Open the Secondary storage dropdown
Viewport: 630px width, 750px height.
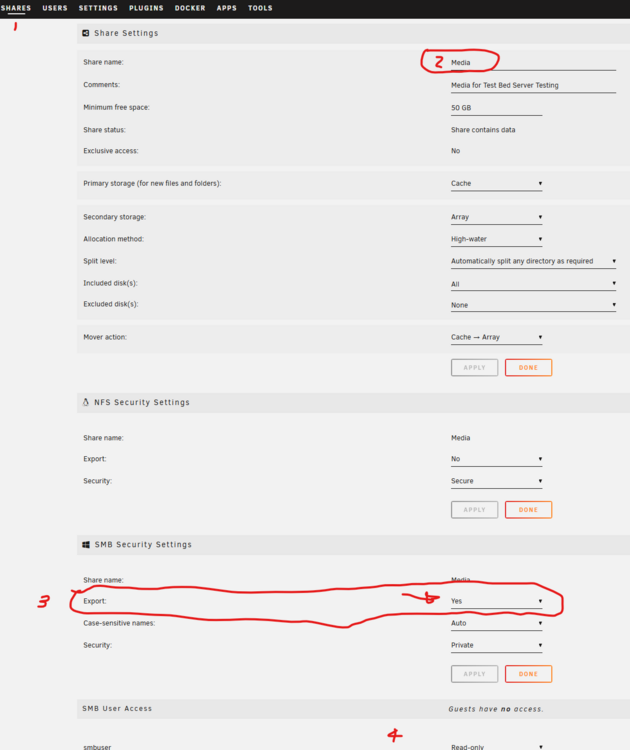pos(496,217)
